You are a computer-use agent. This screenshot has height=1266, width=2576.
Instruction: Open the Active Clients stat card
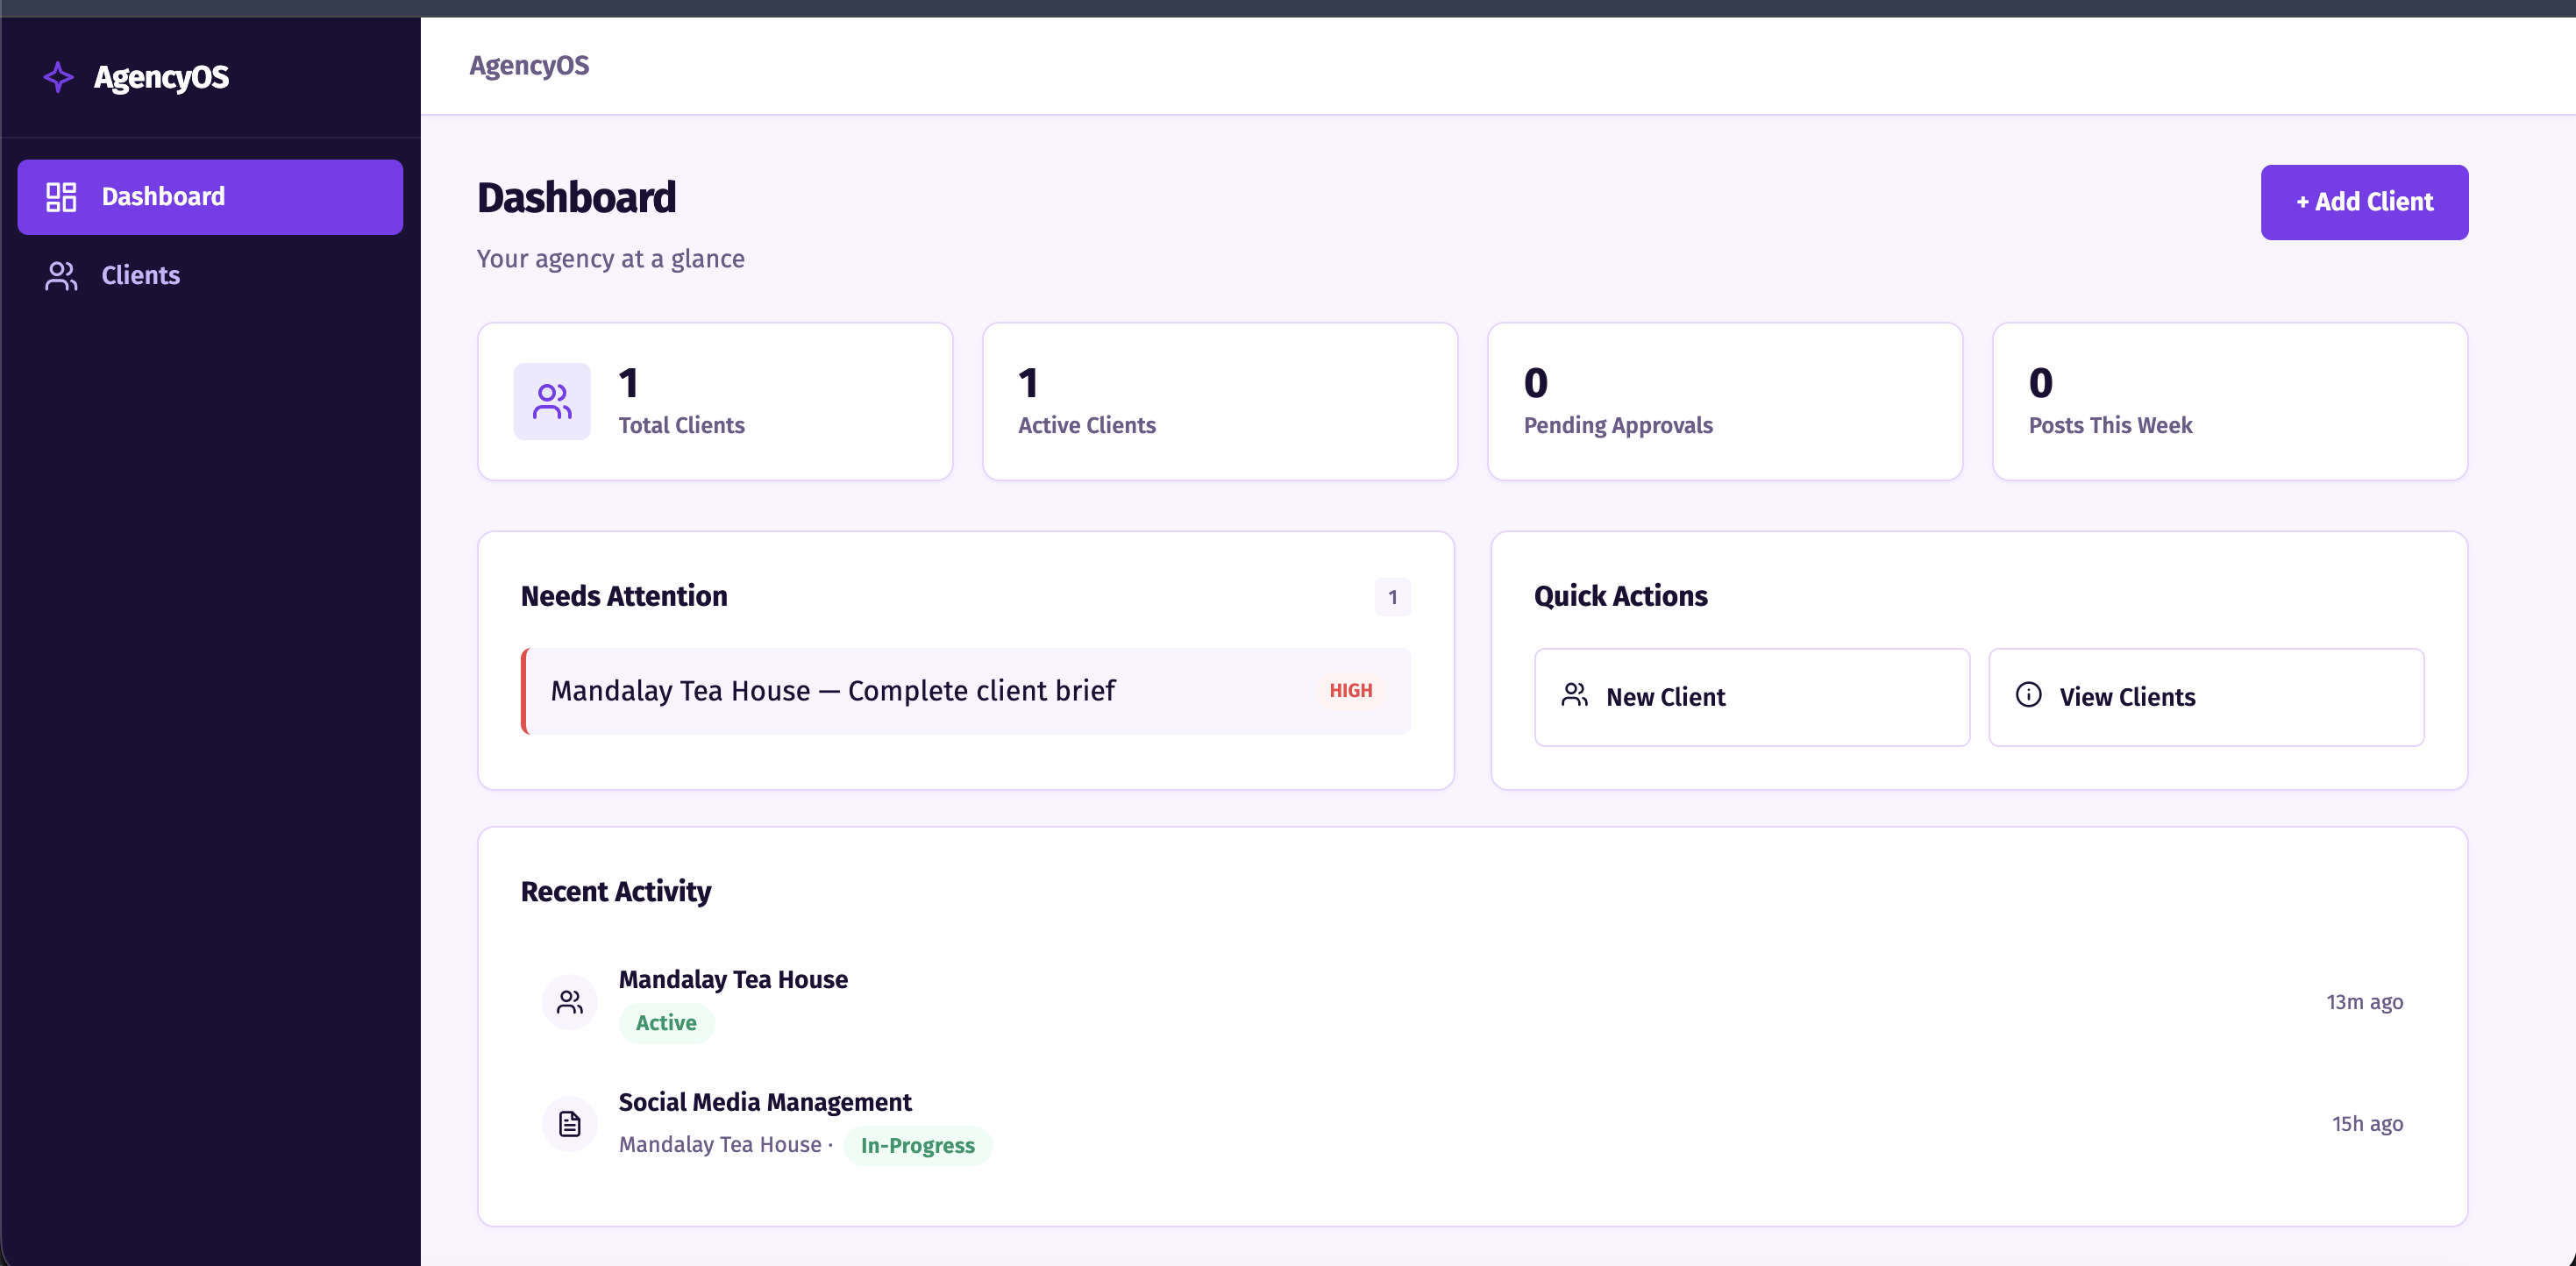coord(1220,401)
